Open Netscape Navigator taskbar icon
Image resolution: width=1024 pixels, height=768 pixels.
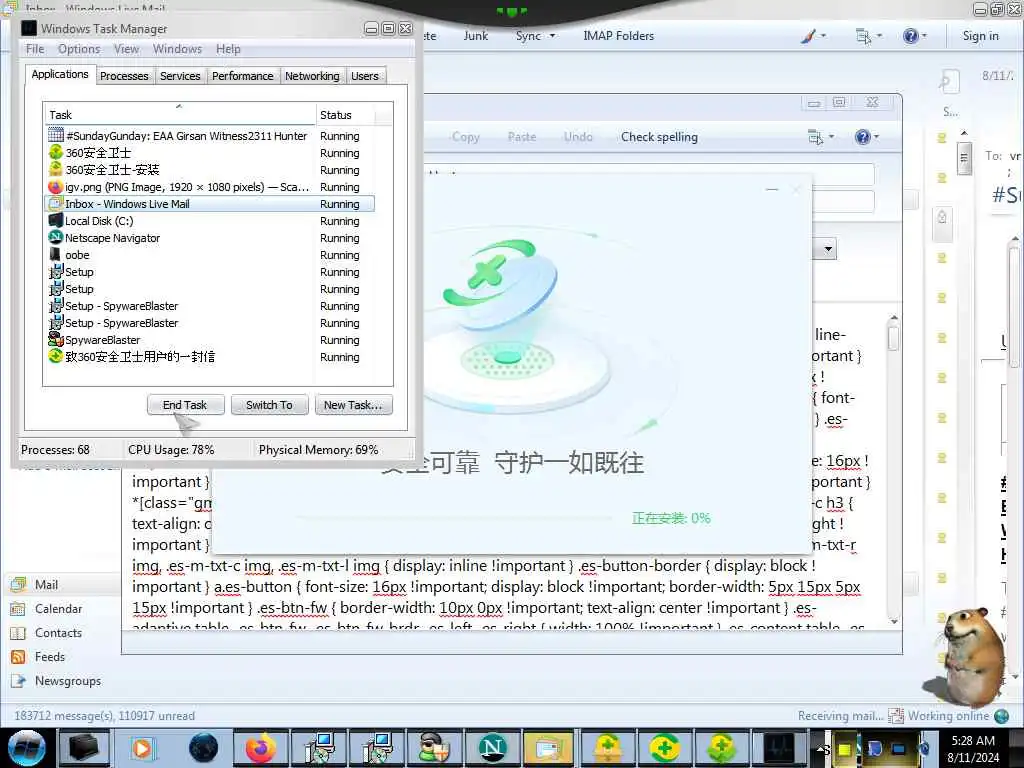(493, 748)
